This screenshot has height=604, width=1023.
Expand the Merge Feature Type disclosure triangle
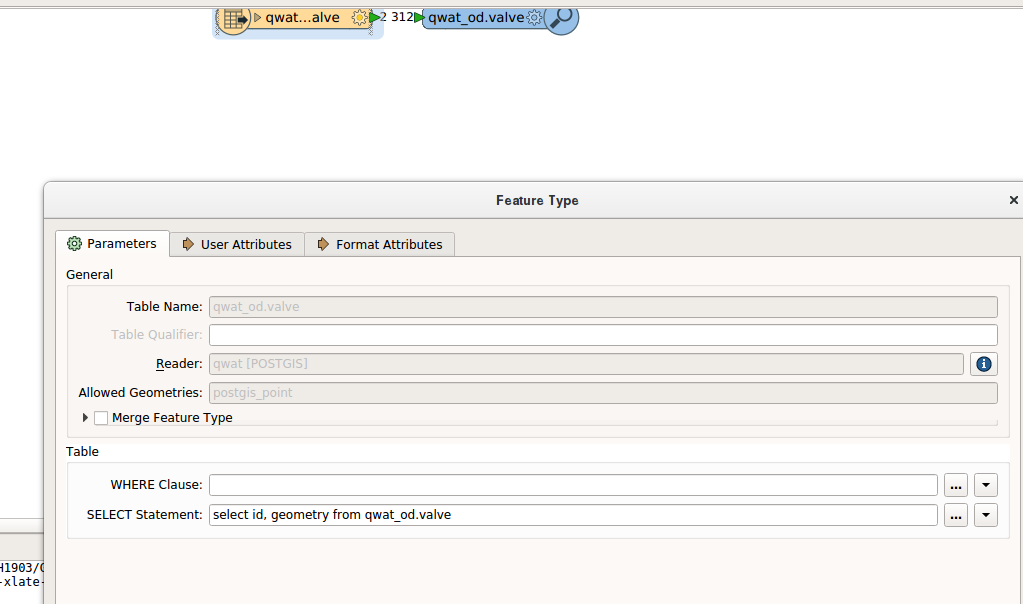point(85,418)
